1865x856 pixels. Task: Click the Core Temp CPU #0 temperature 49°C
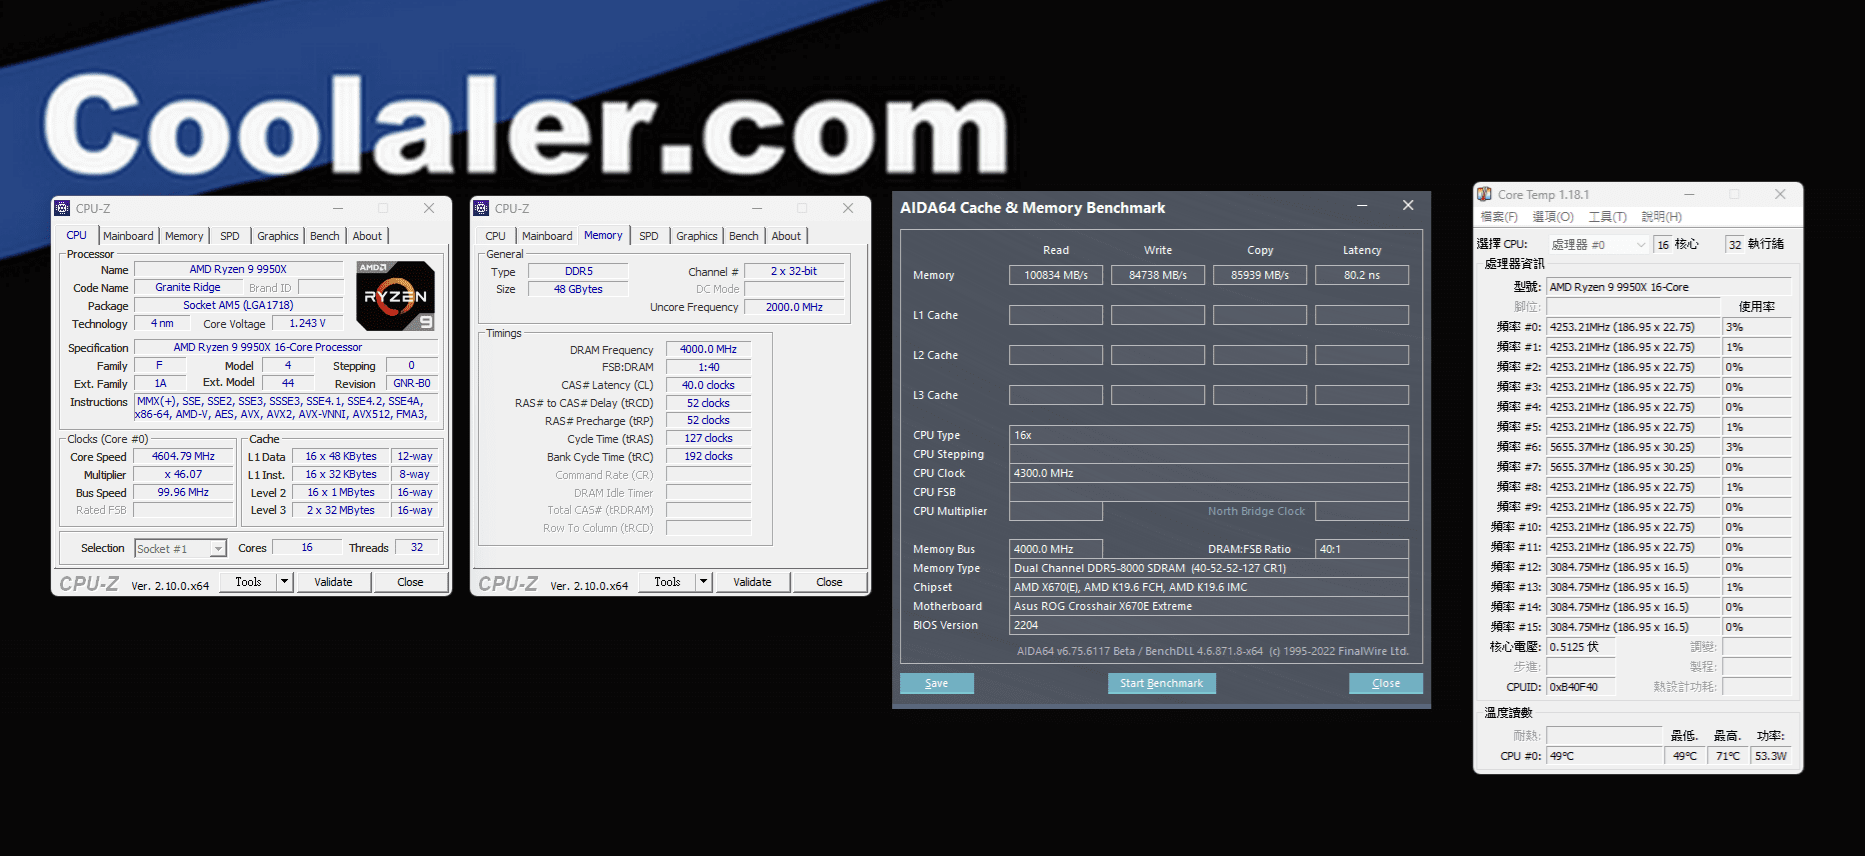pos(1604,756)
